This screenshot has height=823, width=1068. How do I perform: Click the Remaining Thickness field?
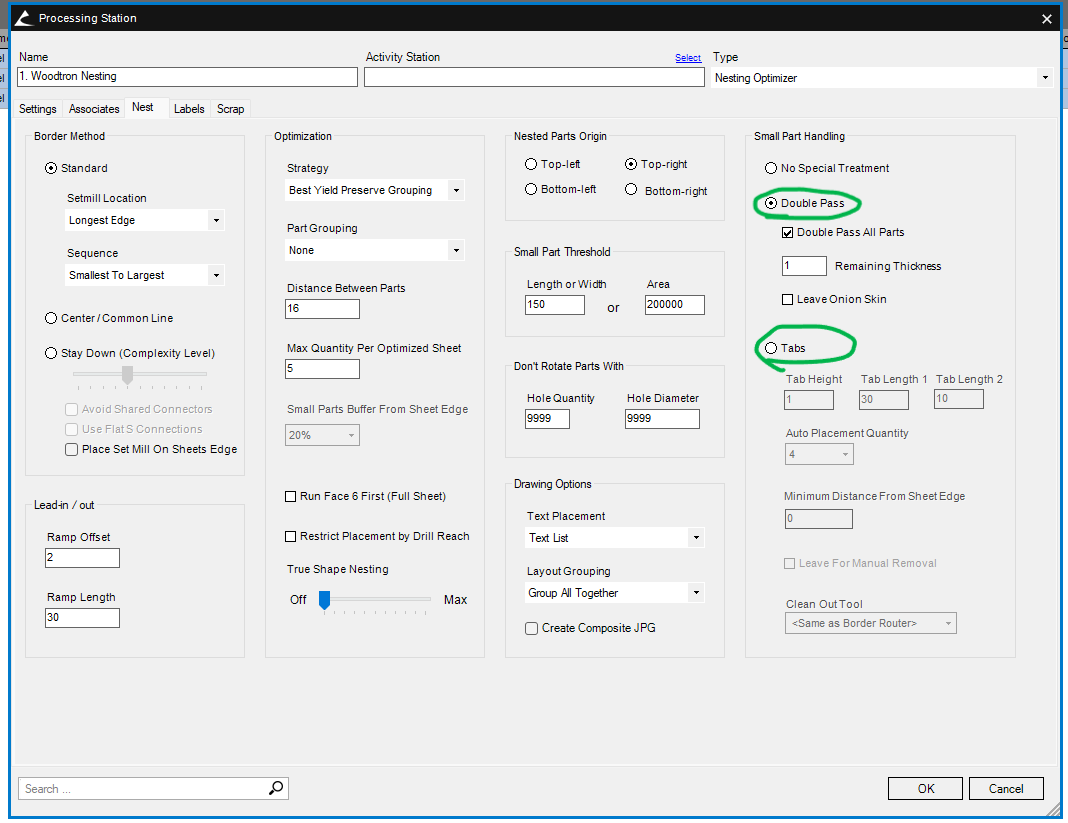pos(804,266)
